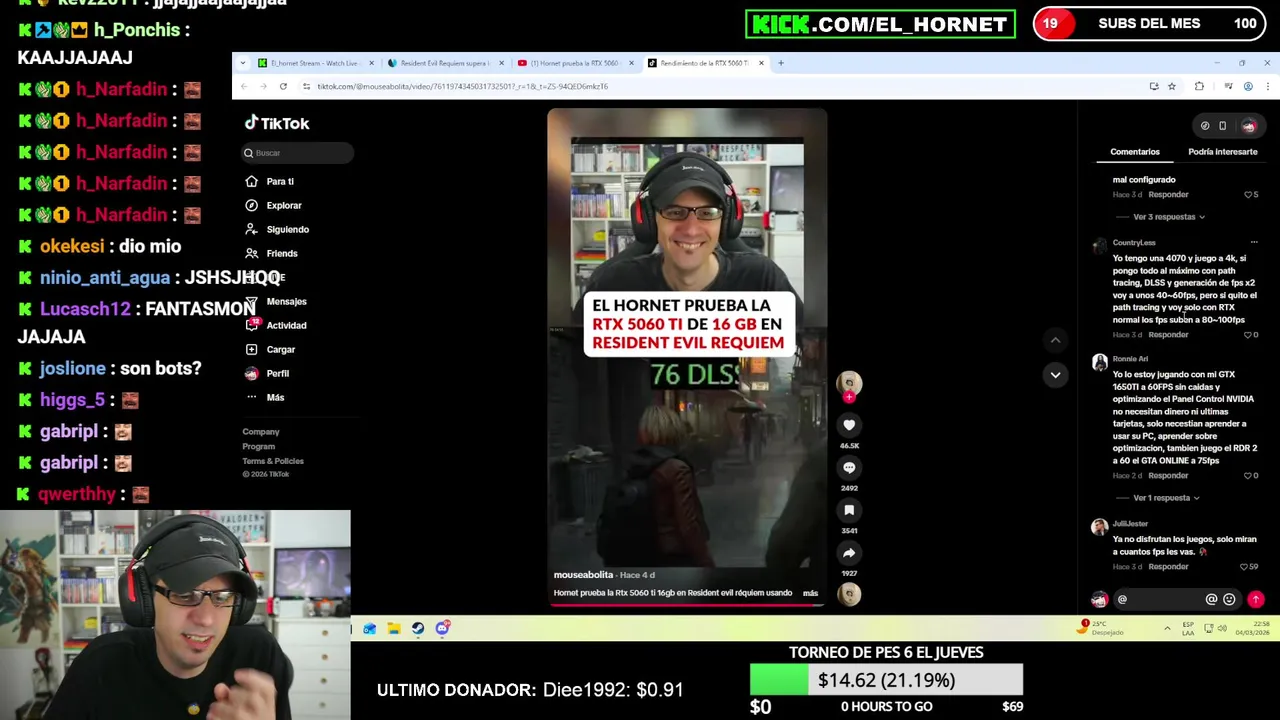Reply to Ronnie Ari comment
The image size is (1280, 720).
(x=1168, y=476)
